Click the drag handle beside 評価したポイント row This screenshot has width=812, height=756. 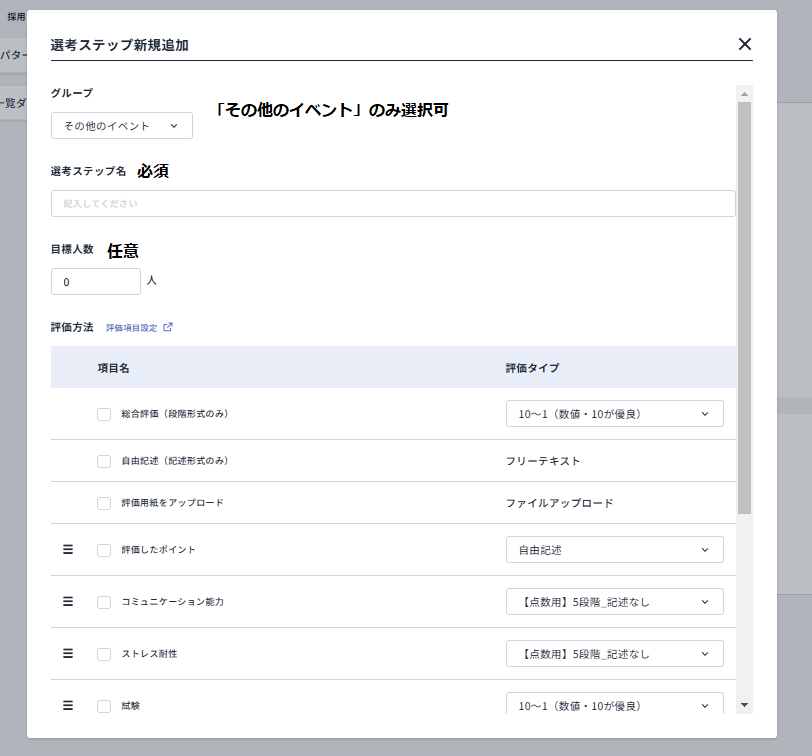(x=67, y=549)
